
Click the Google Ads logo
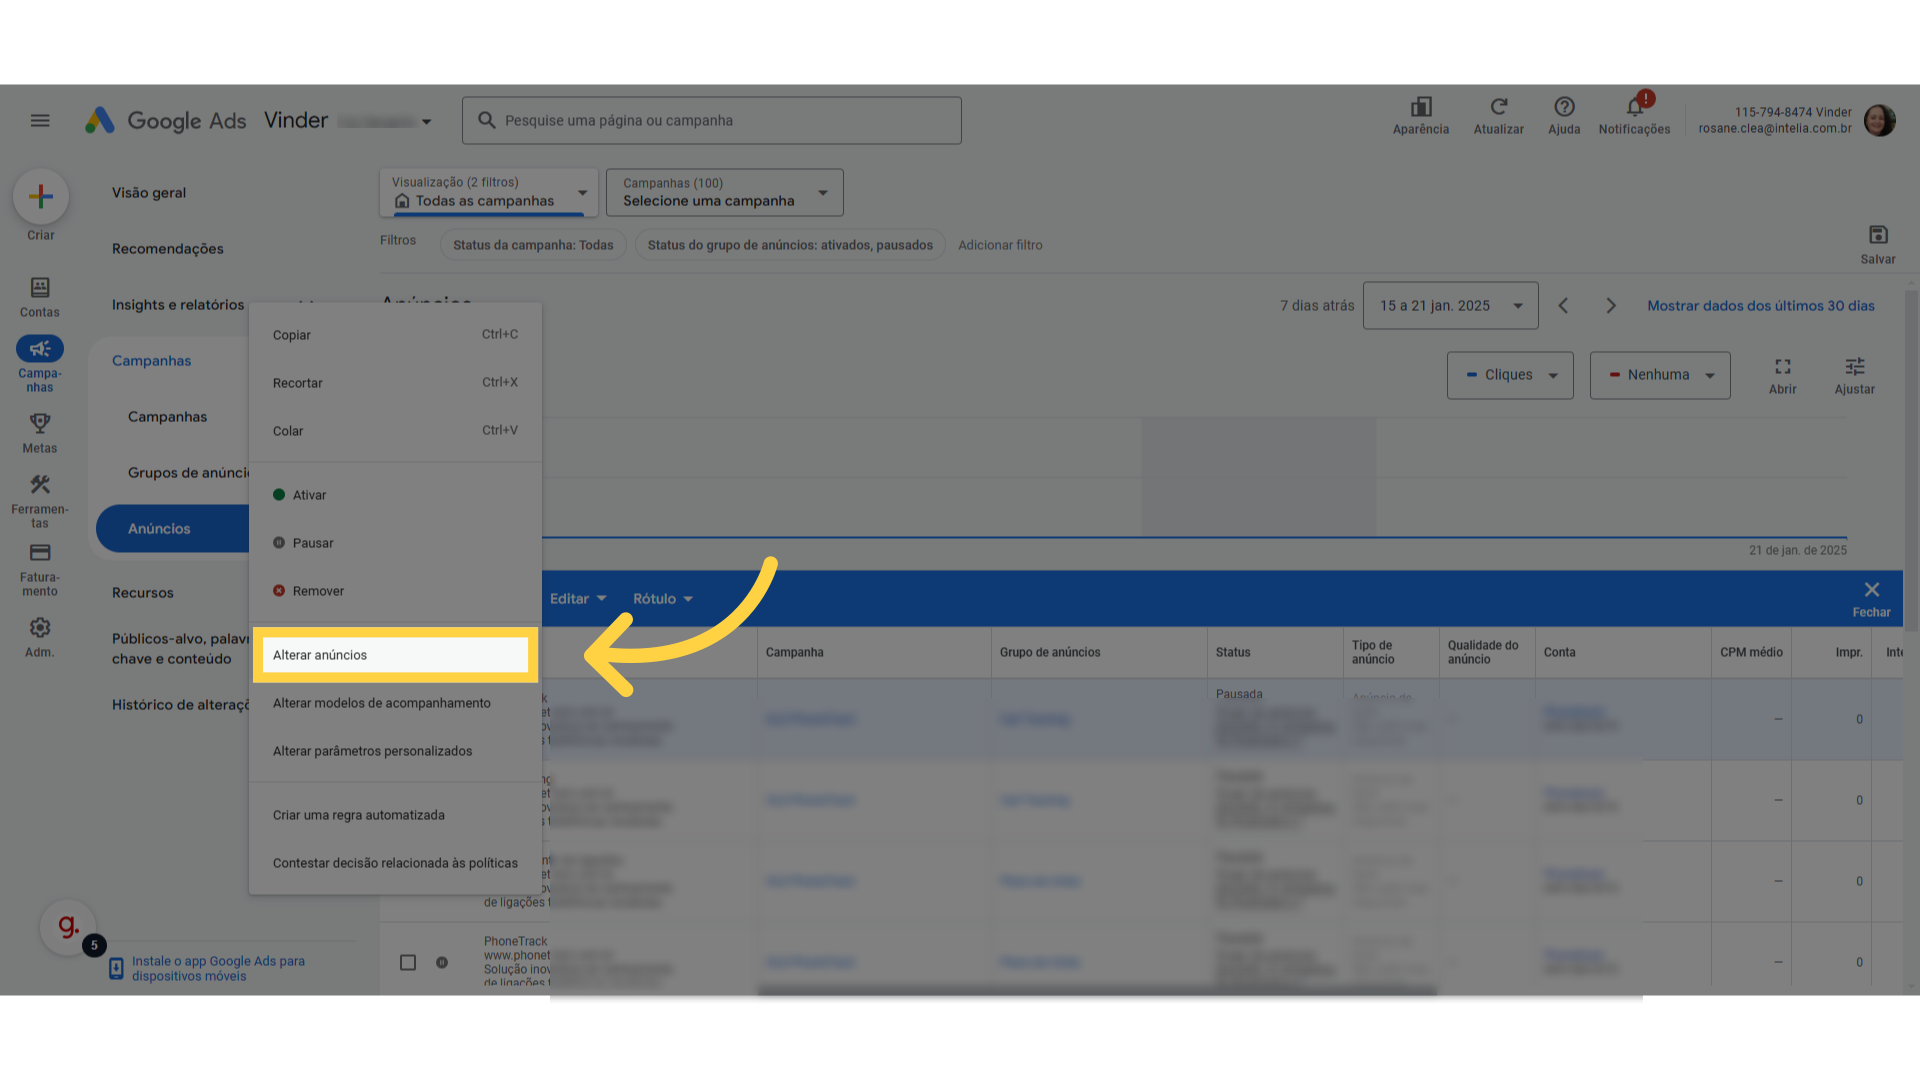(166, 121)
